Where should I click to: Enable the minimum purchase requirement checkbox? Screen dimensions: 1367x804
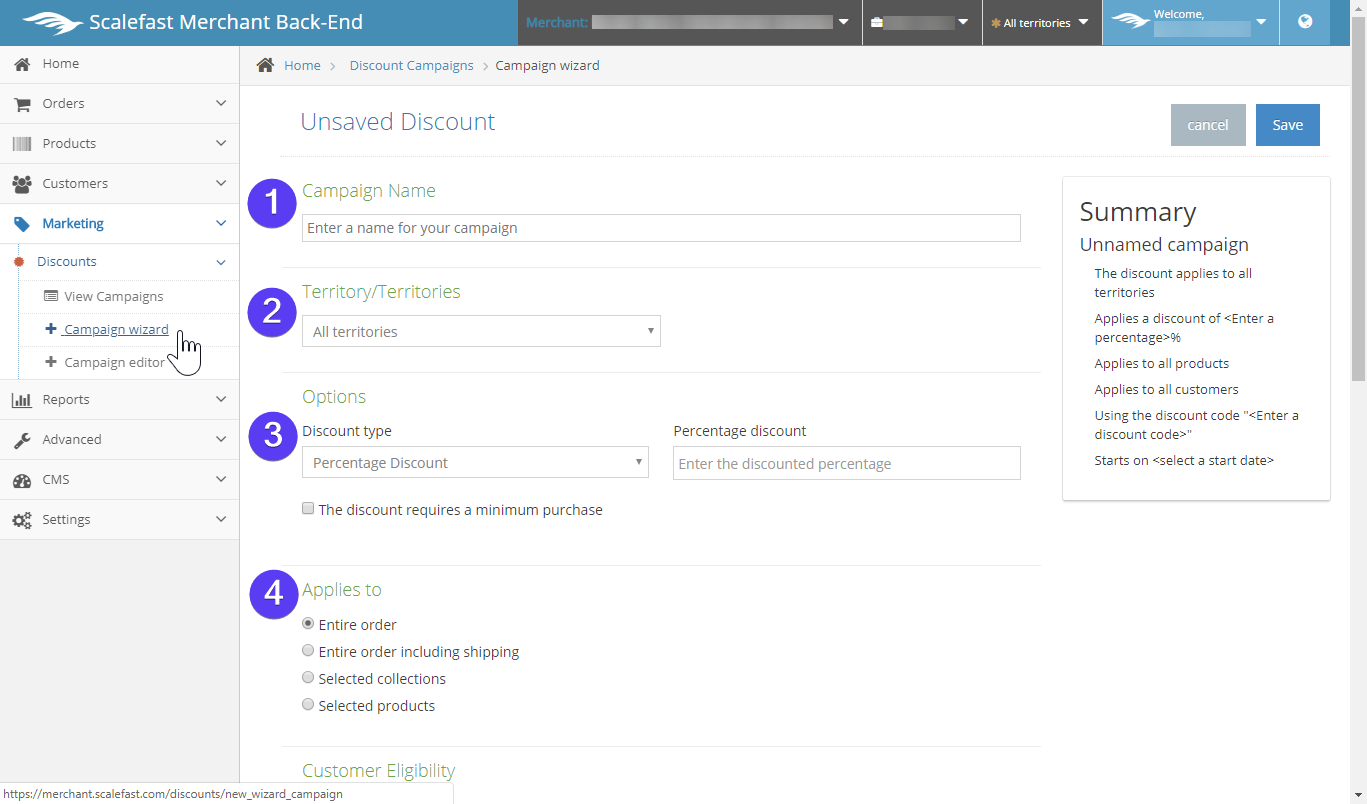click(308, 509)
